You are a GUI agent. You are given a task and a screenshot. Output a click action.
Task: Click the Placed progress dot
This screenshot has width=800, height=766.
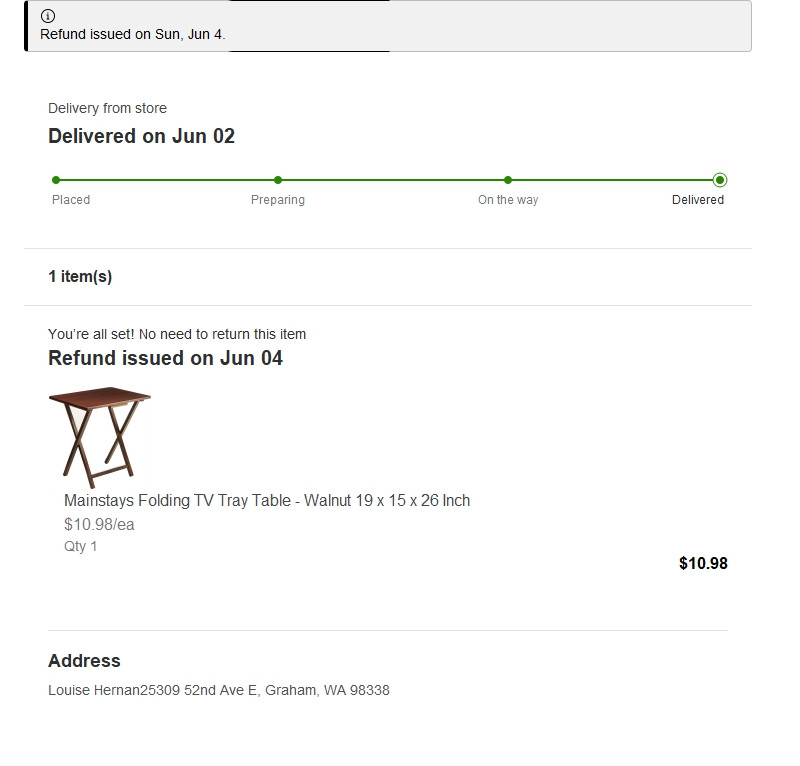point(56,180)
